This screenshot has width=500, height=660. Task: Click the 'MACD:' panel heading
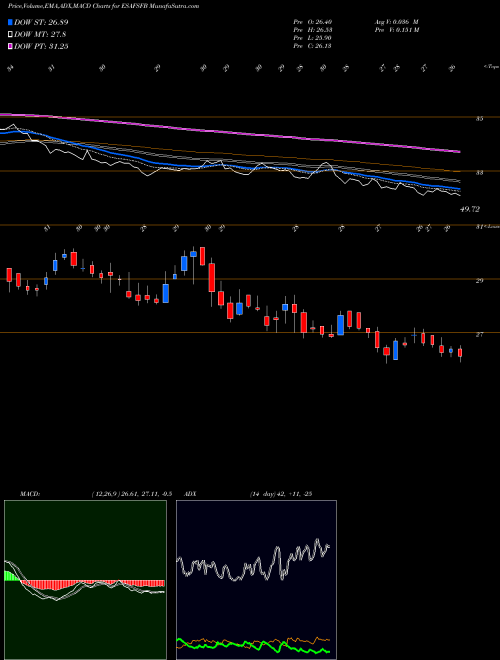point(30,494)
